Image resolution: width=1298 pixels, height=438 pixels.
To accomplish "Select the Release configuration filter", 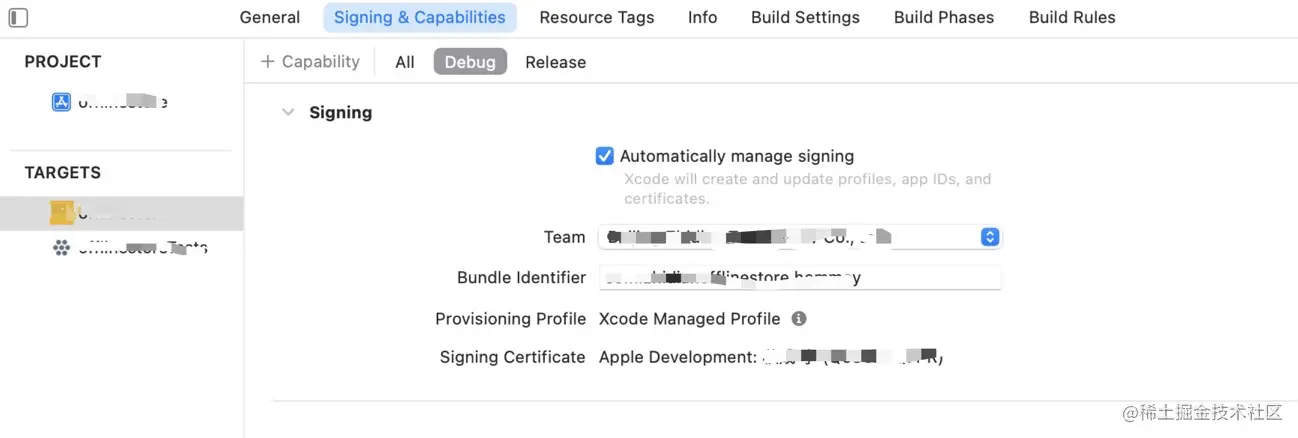I will [x=555, y=62].
